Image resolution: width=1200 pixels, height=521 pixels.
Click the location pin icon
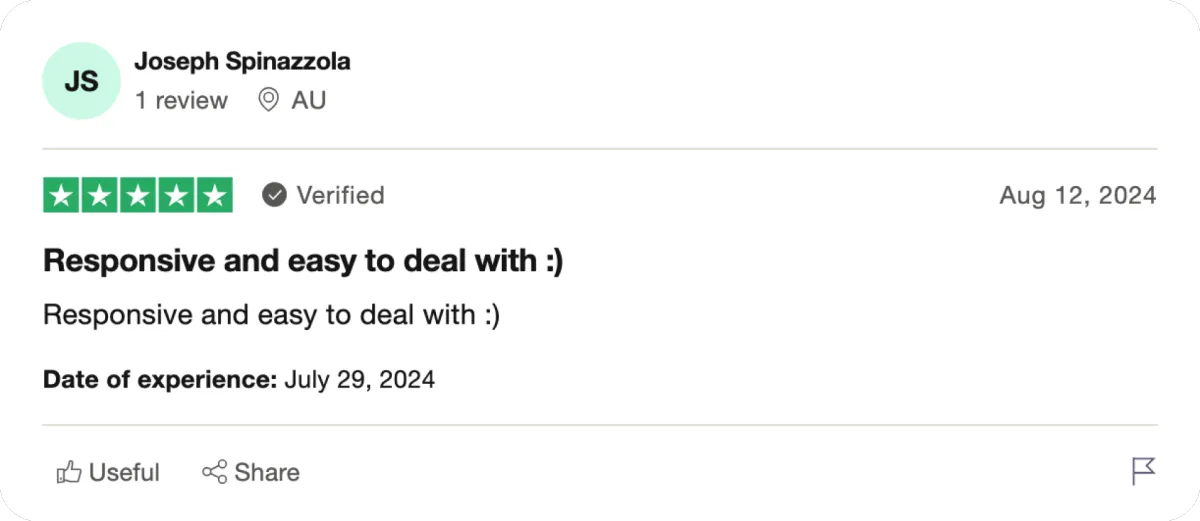[268, 100]
